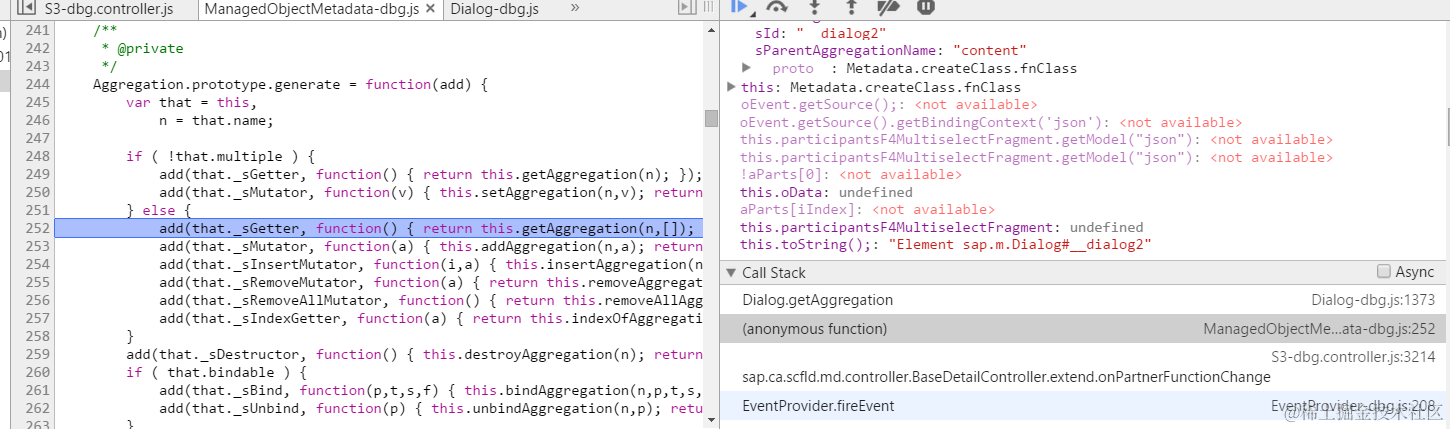Click the 'if ( !that.multiple )' code line
The width and height of the screenshot is (1450, 429).
(220, 156)
